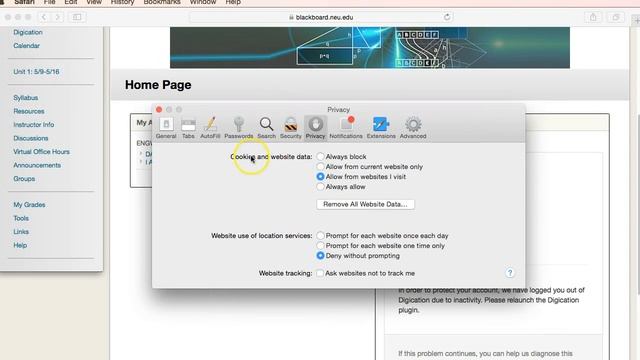Image resolution: width=640 pixels, height=360 pixels.
Task: Open the Help menu in menu bar
Action: point(233,2)
